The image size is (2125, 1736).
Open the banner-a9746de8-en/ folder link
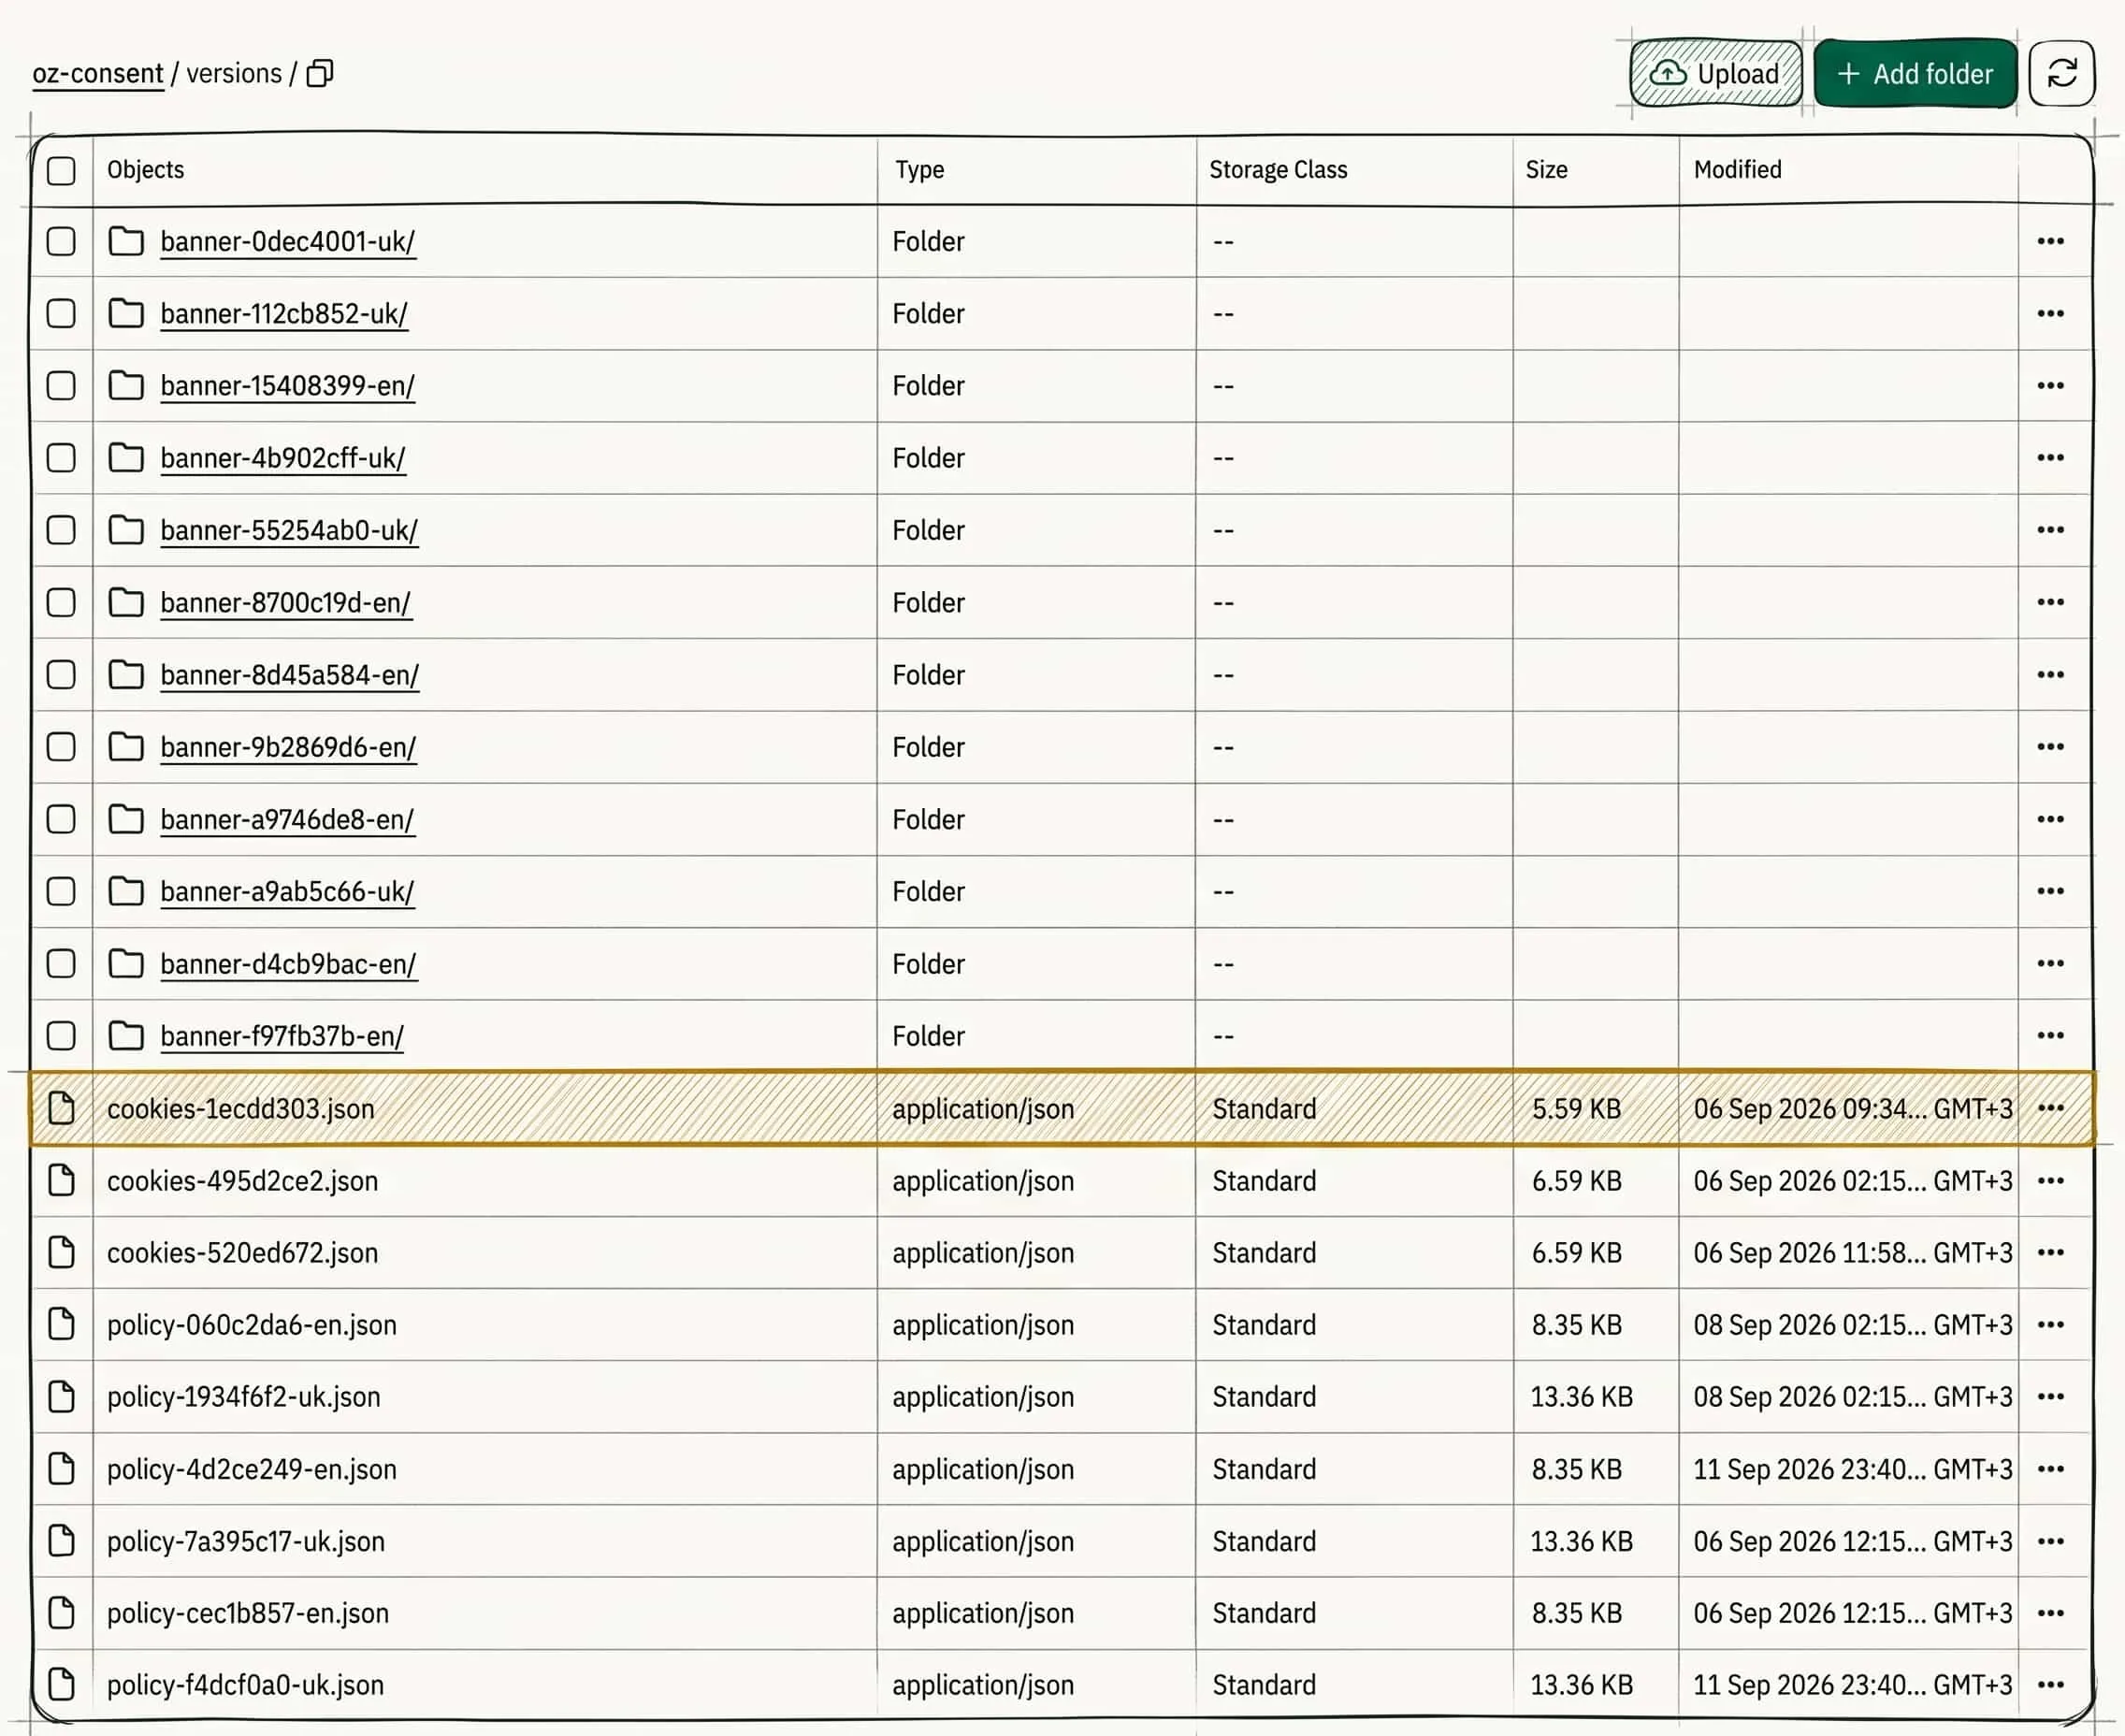click(287, 819)
